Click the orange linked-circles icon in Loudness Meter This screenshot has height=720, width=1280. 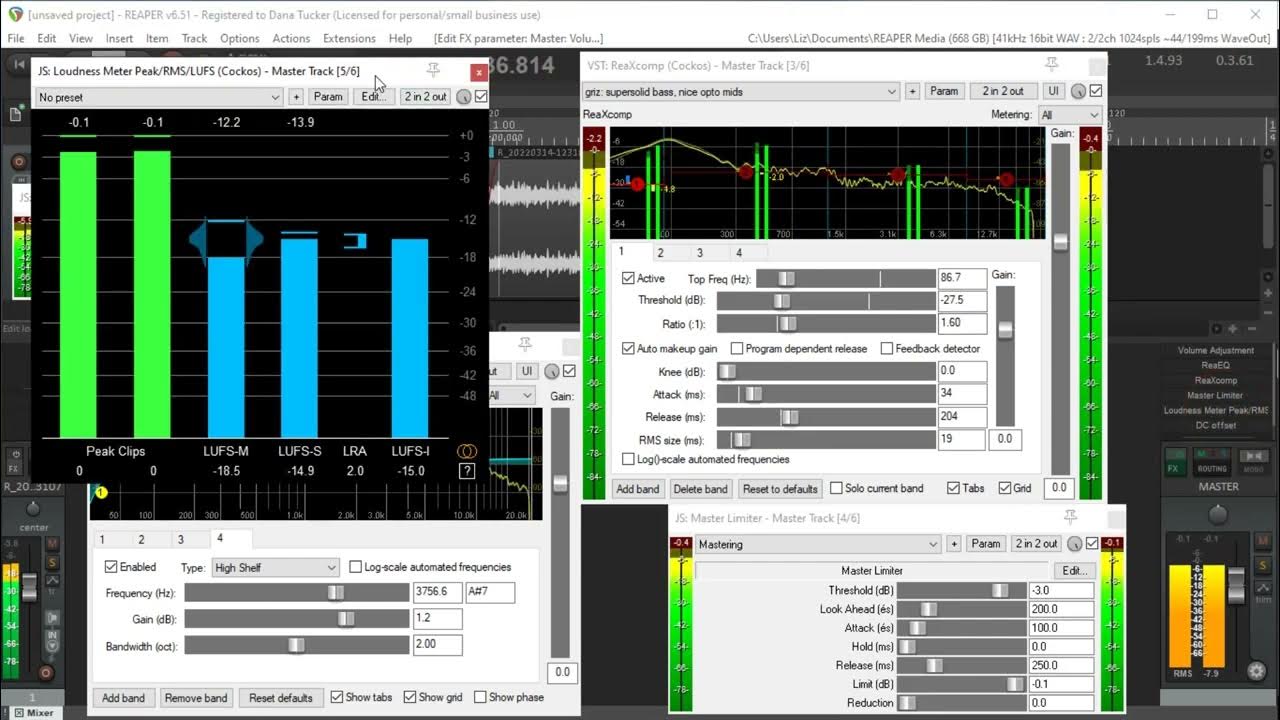click(x=466, y=451)
